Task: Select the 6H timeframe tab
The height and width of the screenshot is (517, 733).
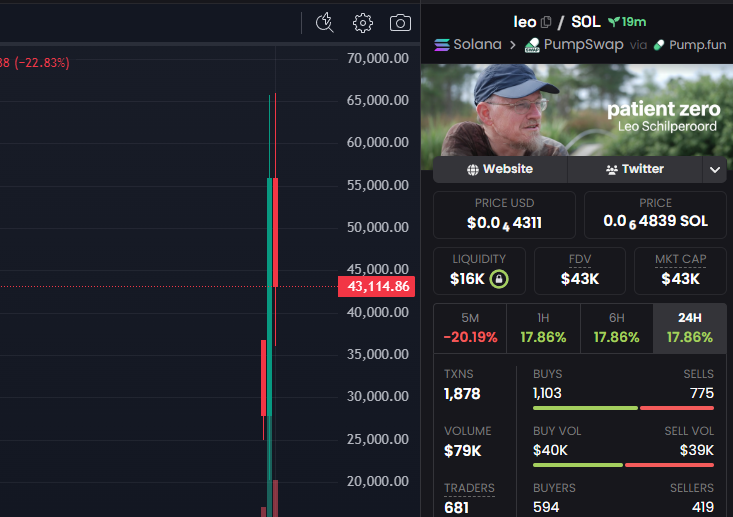Action: coord(617,328)
